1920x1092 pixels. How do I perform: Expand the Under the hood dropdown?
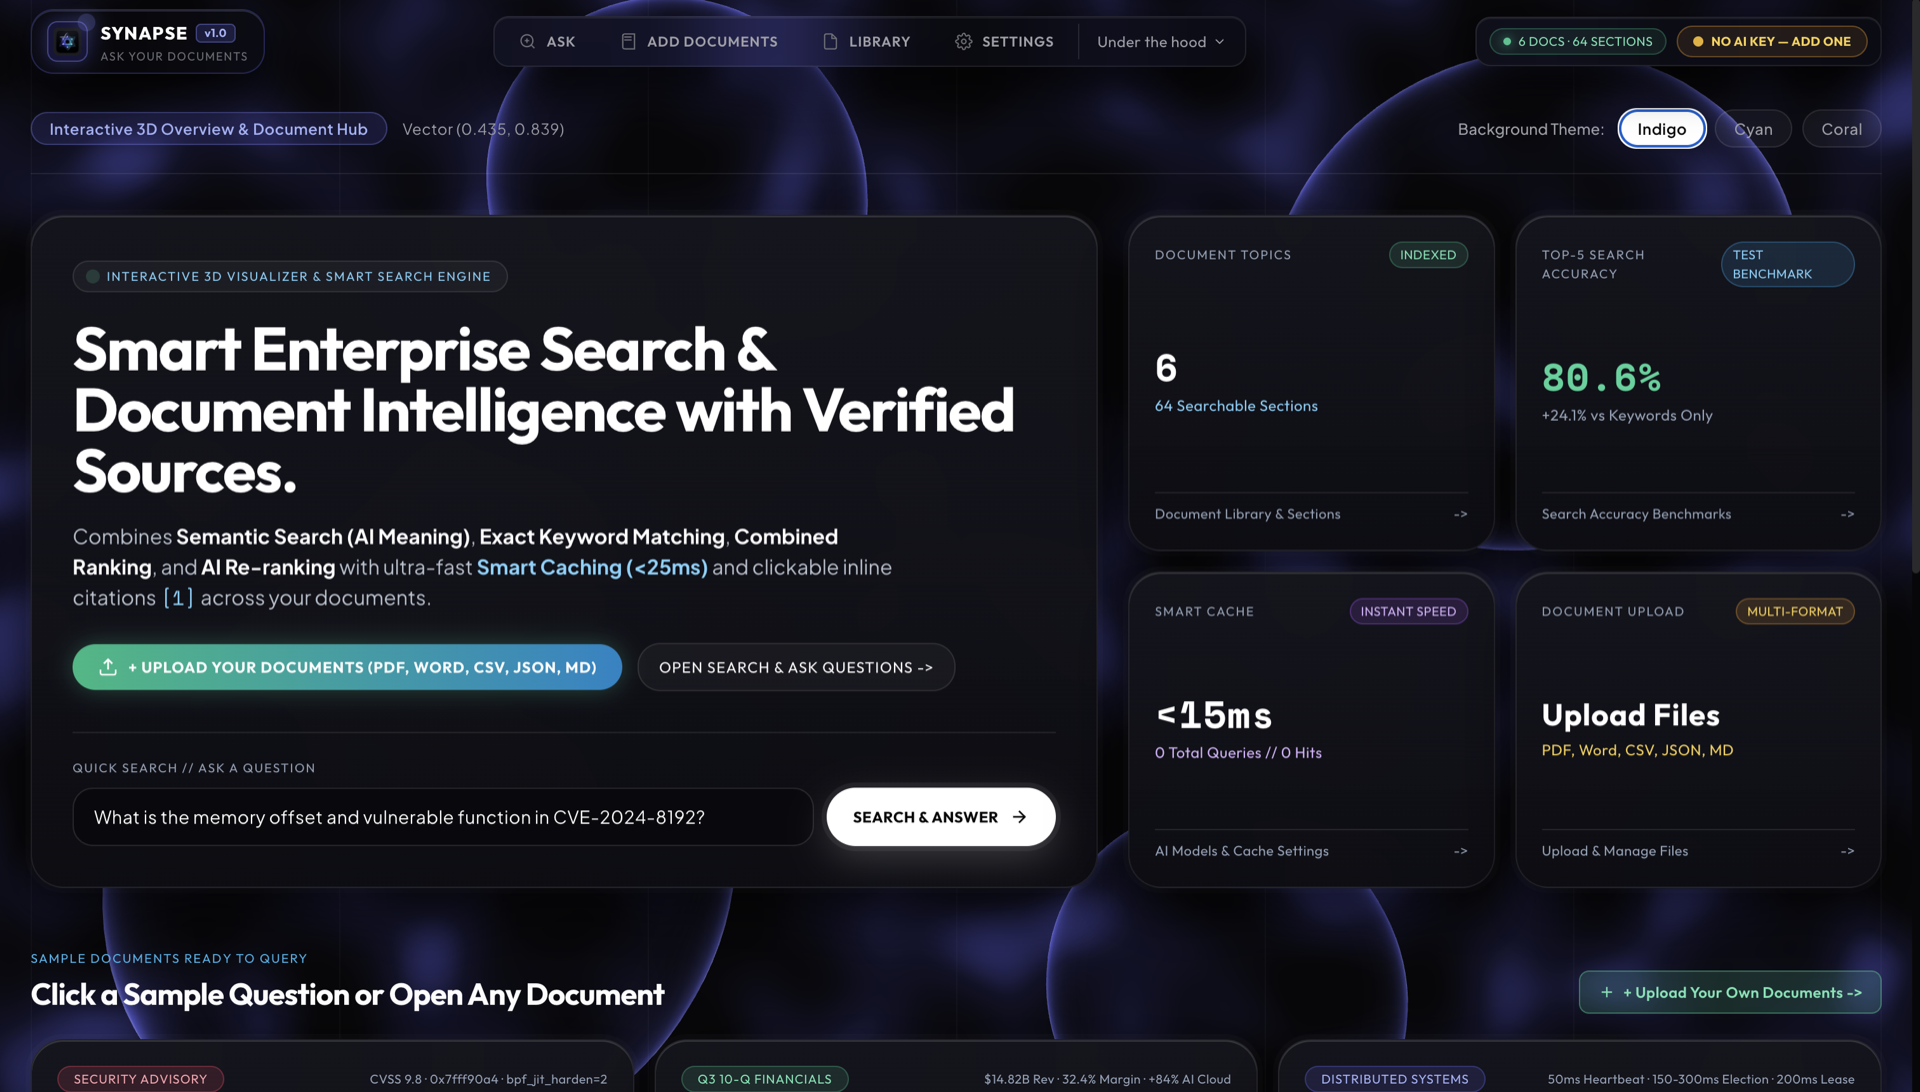[1161, 42]
